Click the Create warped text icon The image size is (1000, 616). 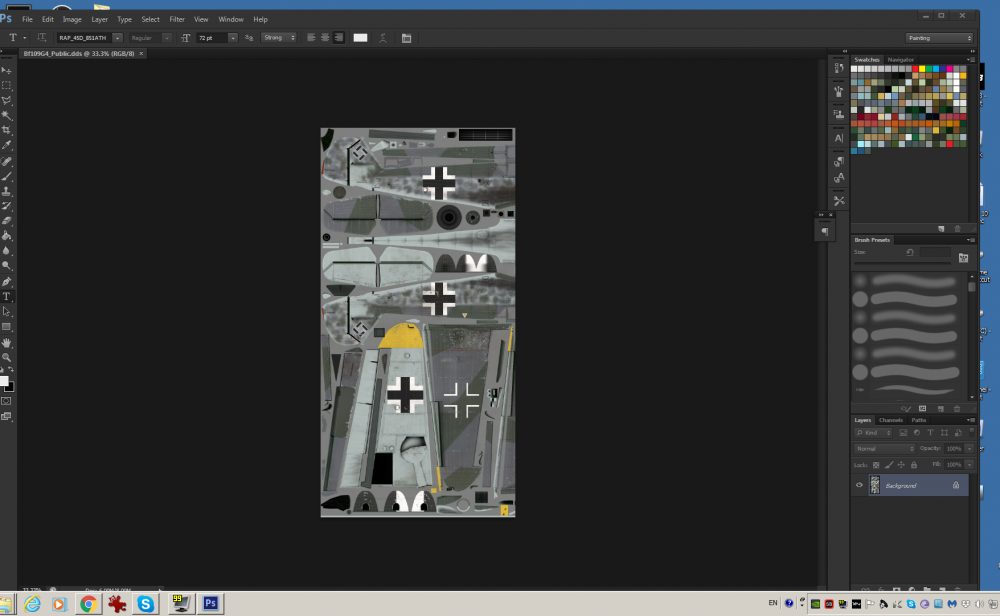(381, 37)
